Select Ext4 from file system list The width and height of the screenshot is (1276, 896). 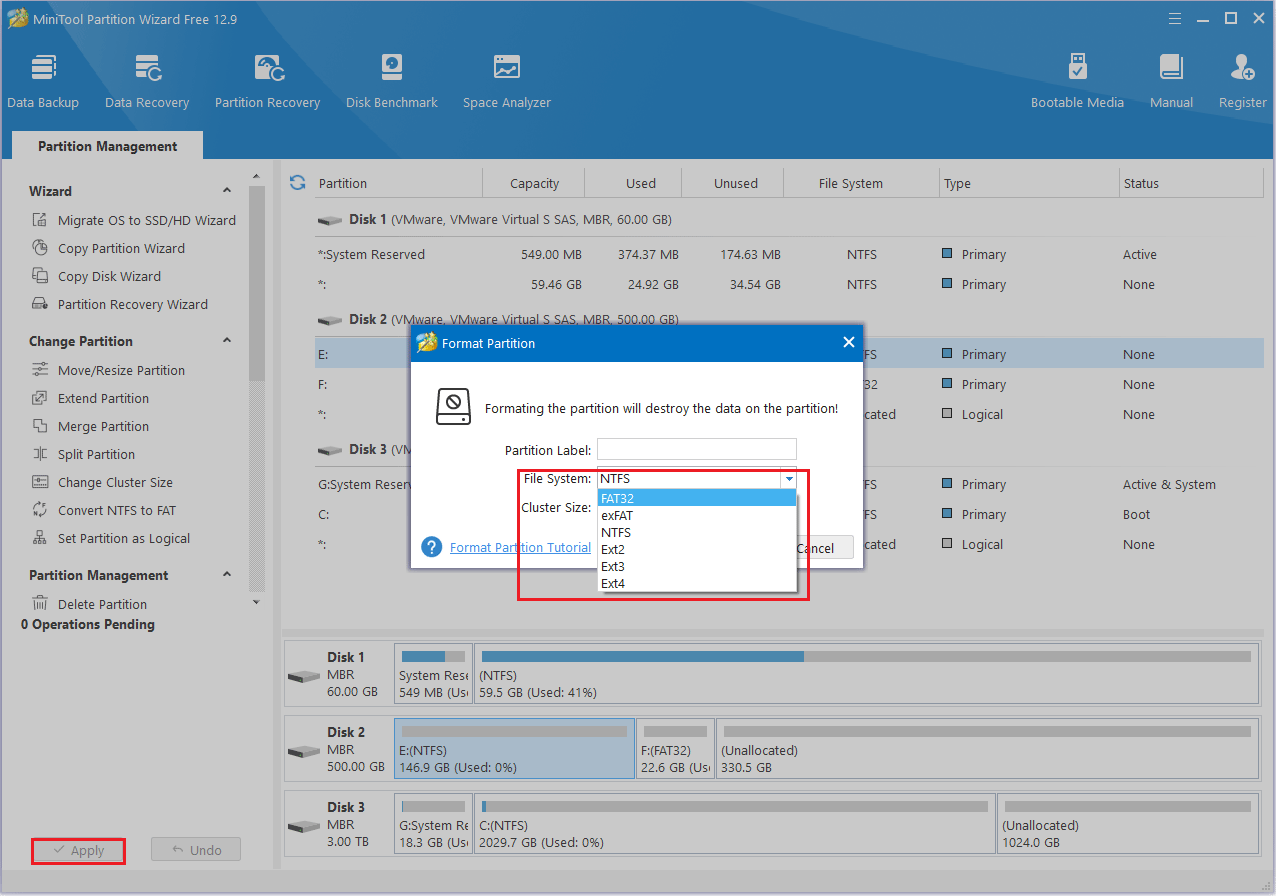697,583
